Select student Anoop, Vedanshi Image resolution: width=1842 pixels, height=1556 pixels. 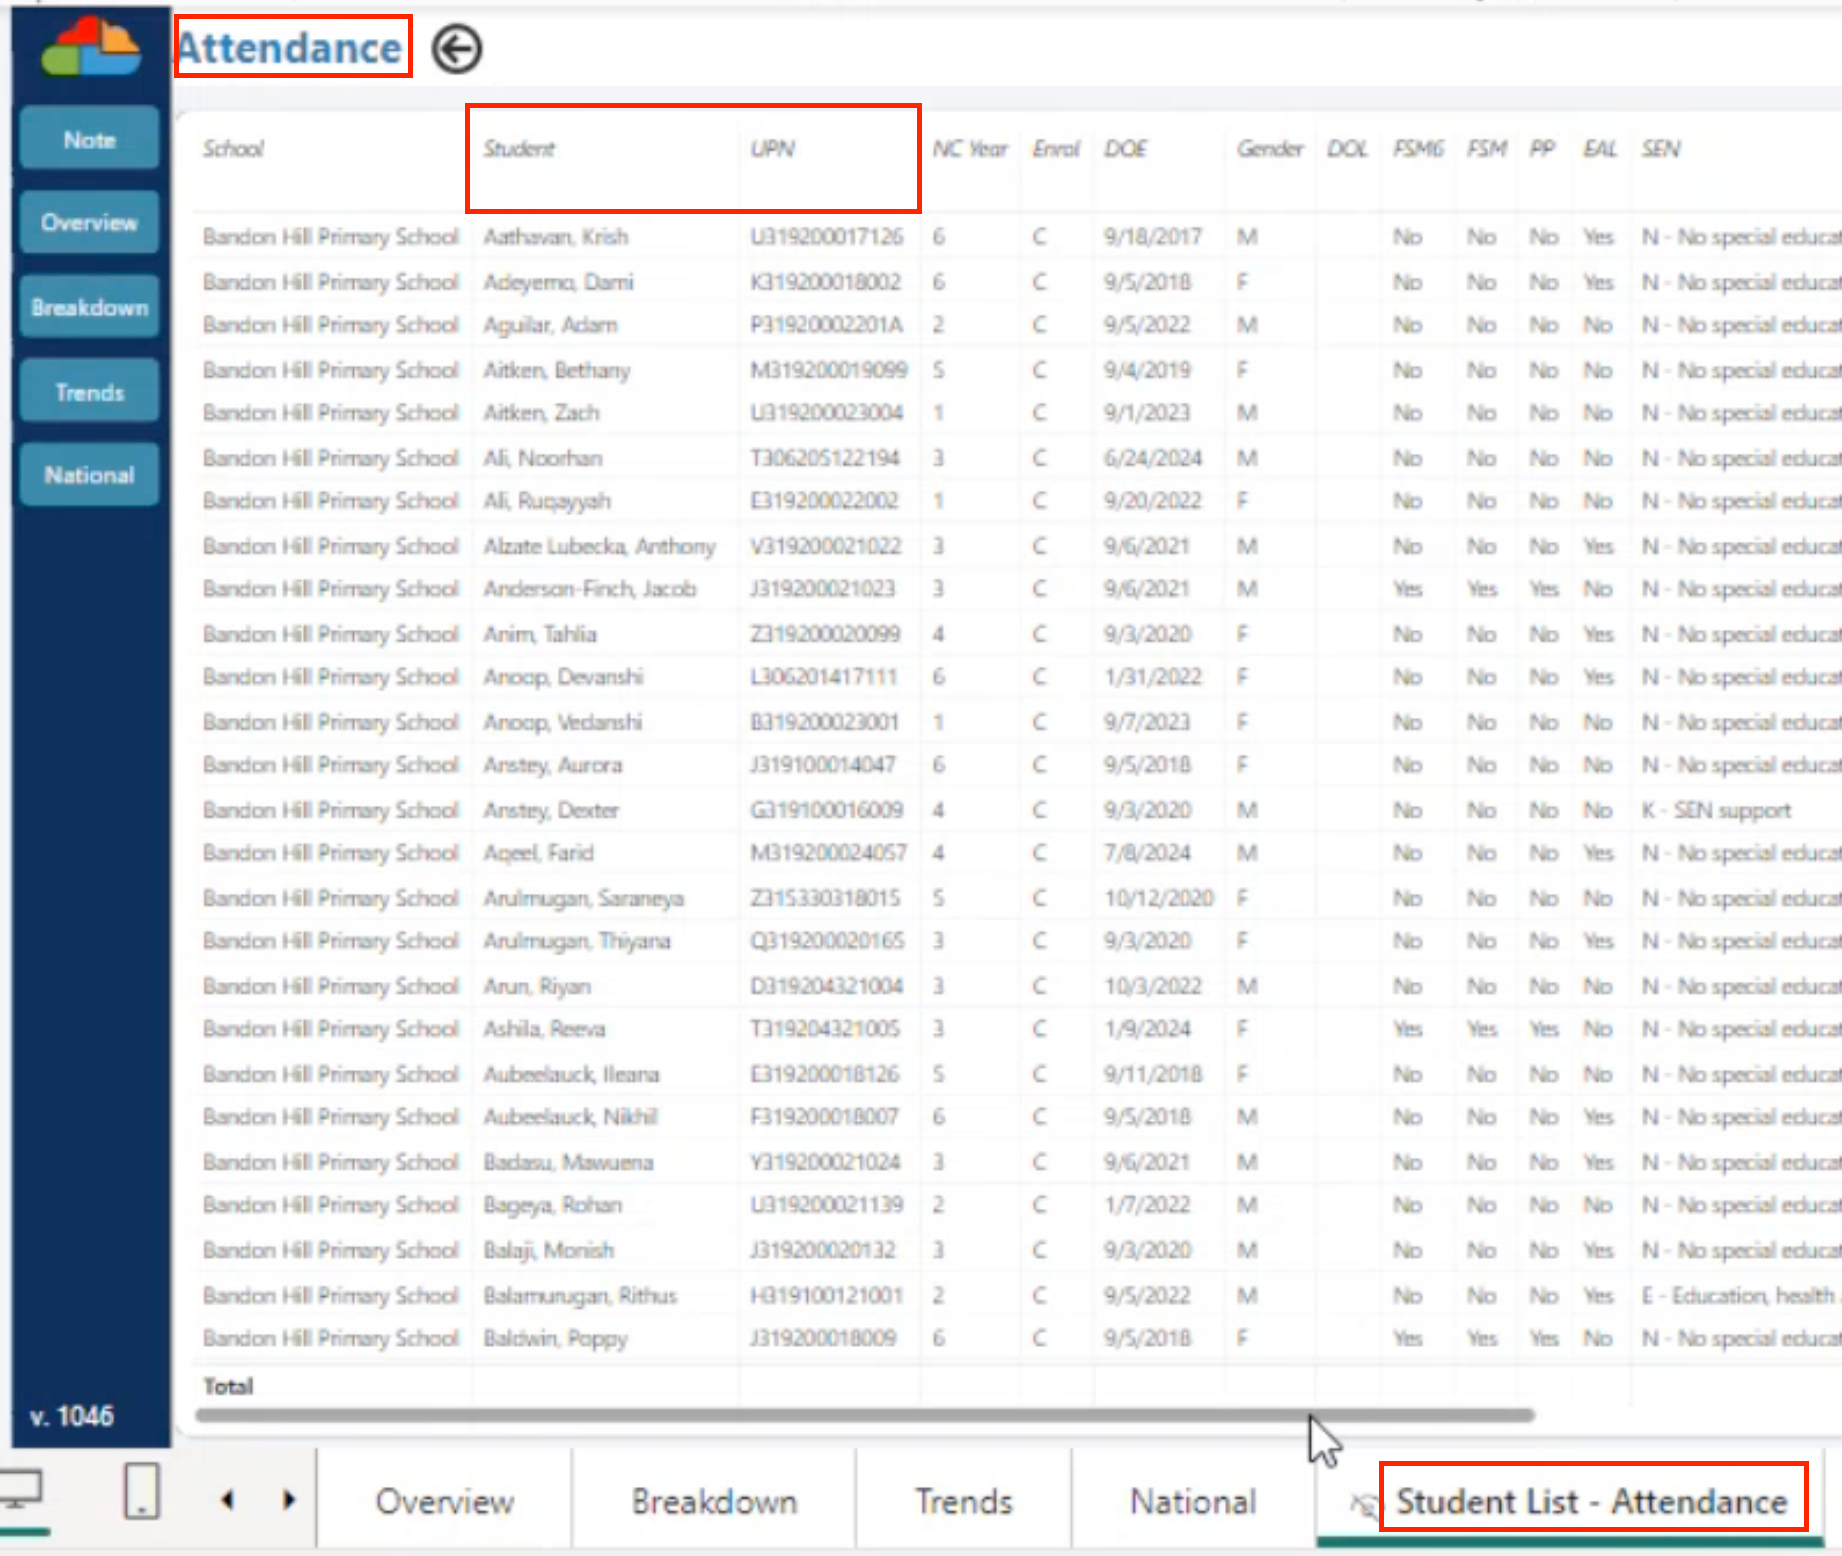(563, 722)
